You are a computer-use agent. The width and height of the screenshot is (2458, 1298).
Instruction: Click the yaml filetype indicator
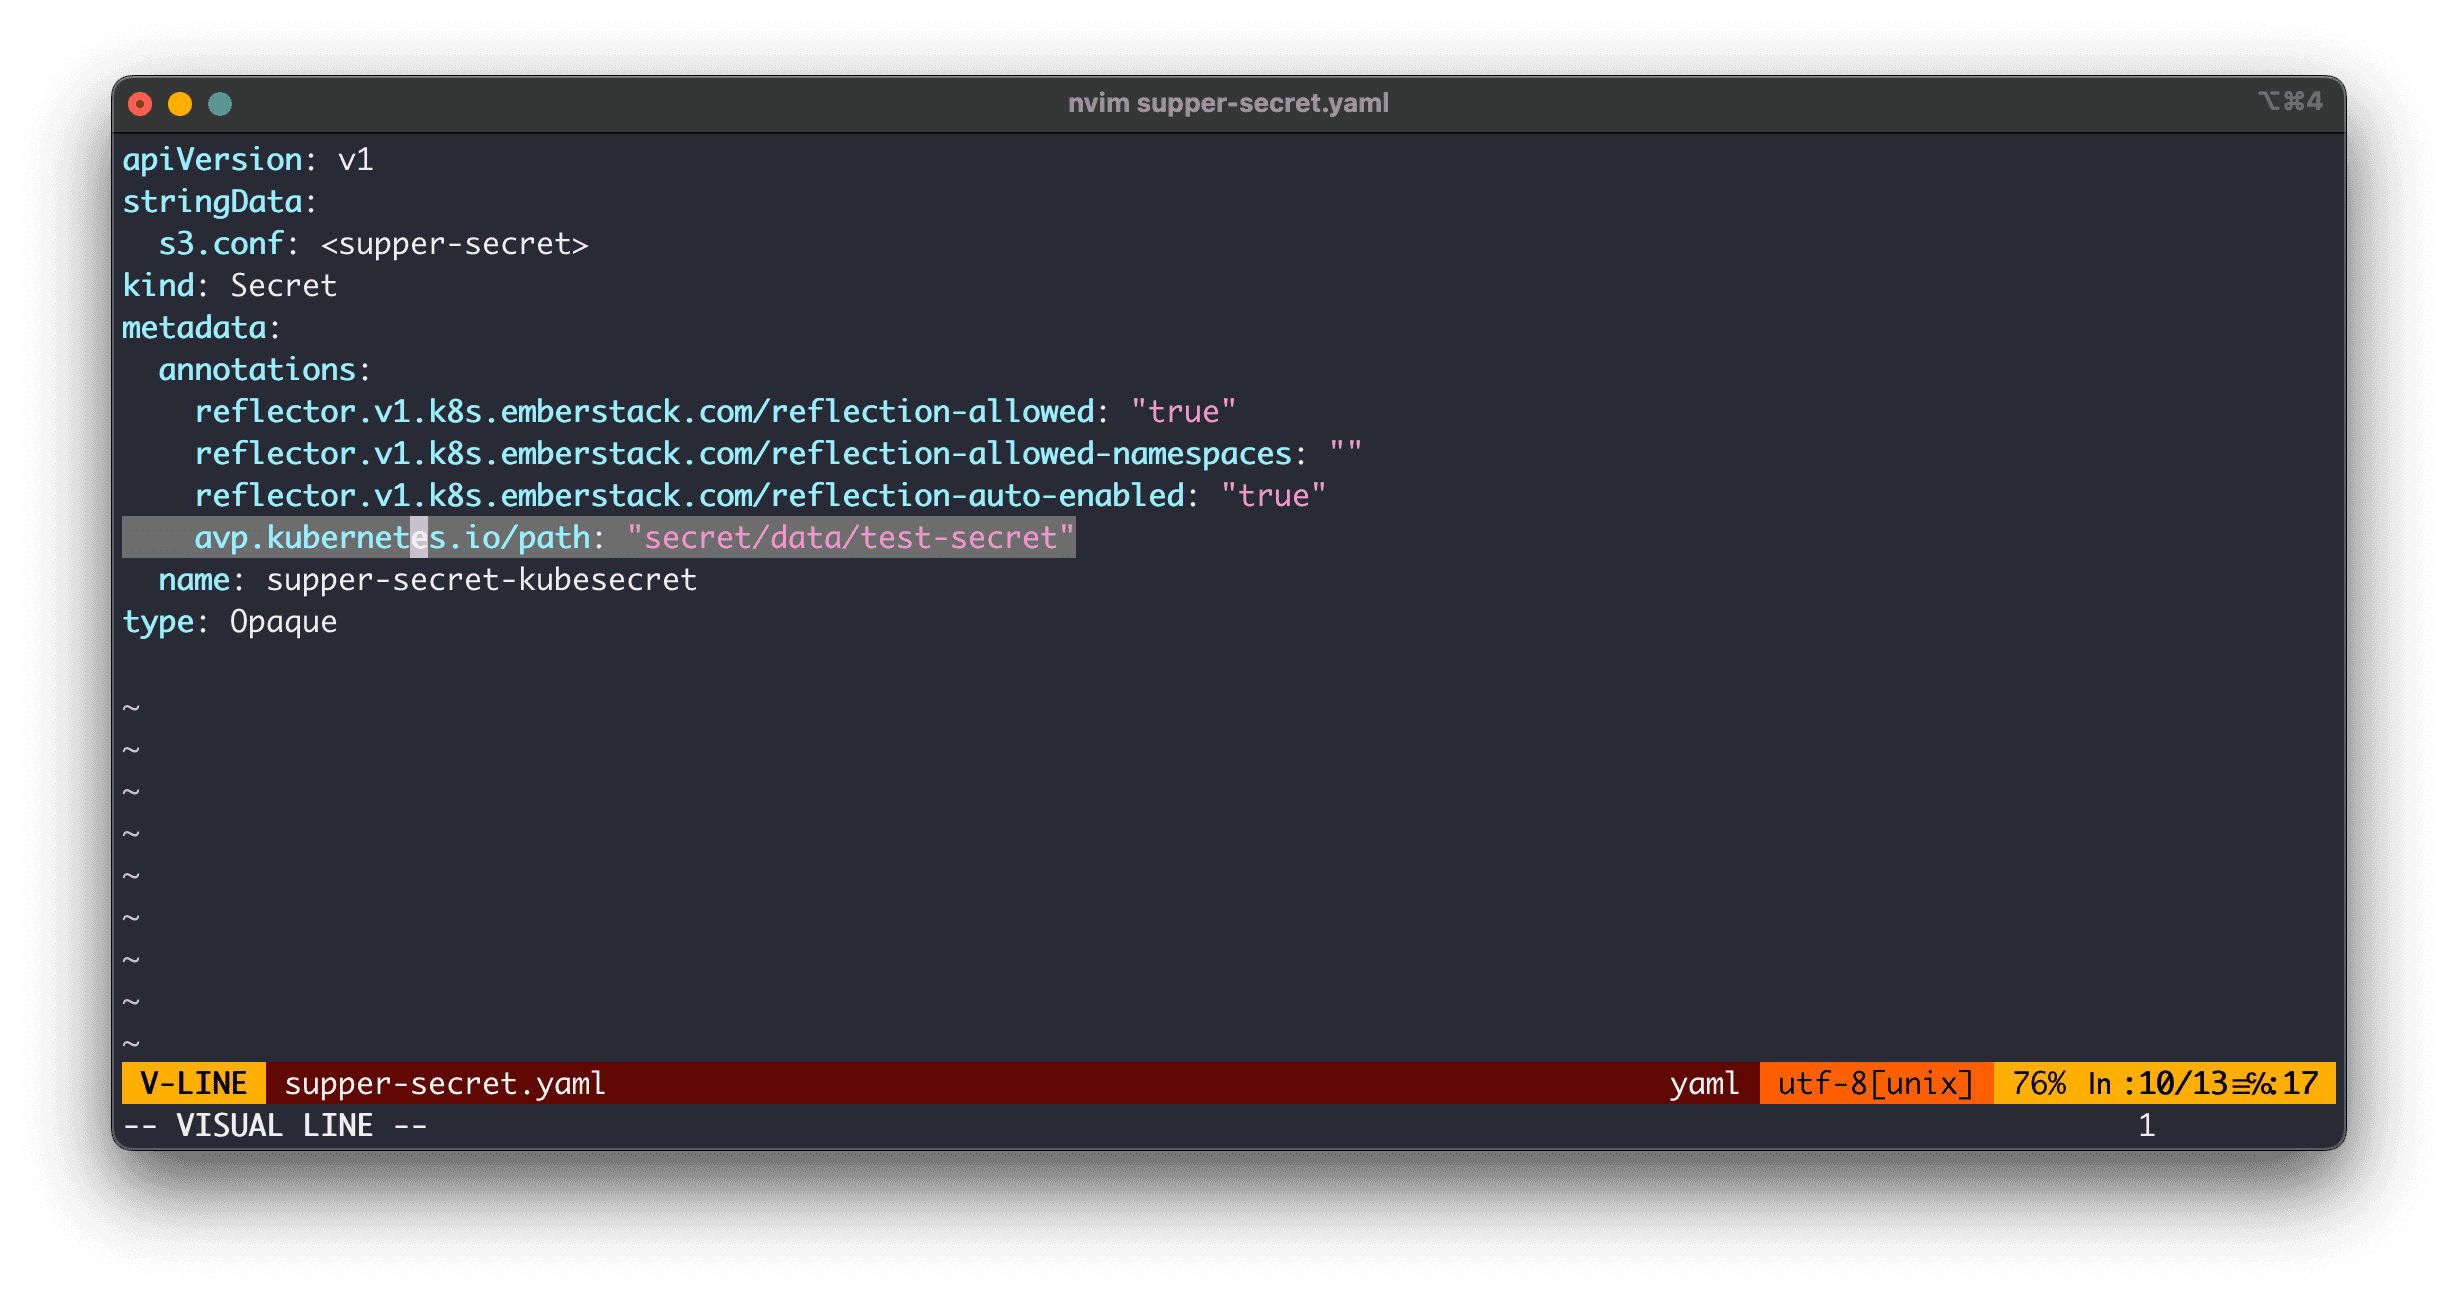click(x=1703, y=1083)
